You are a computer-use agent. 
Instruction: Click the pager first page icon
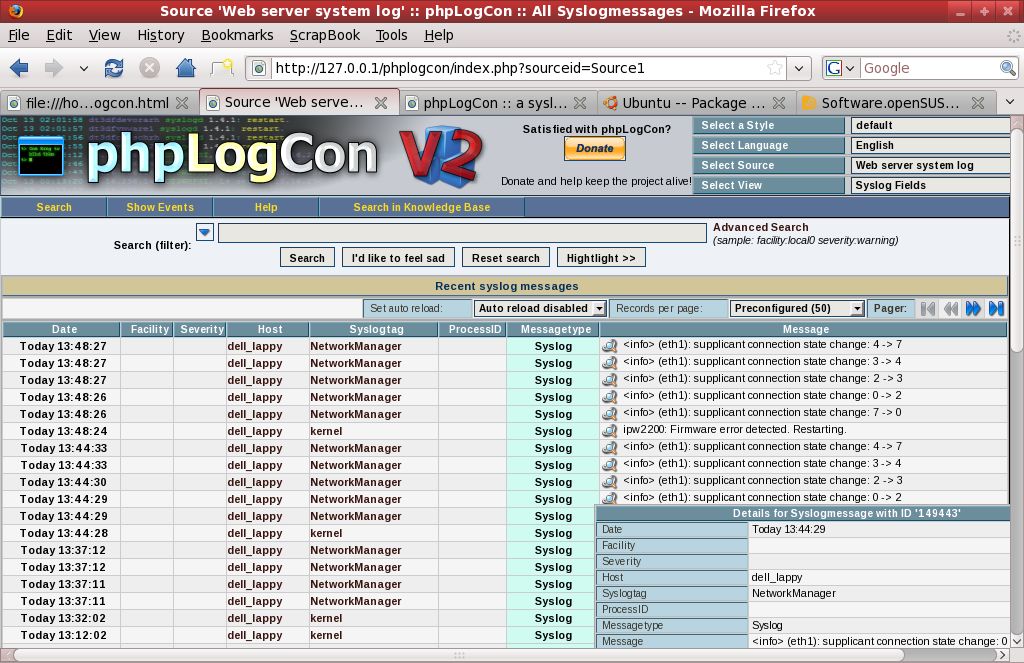pyautogui.click(x=927, y=308)
